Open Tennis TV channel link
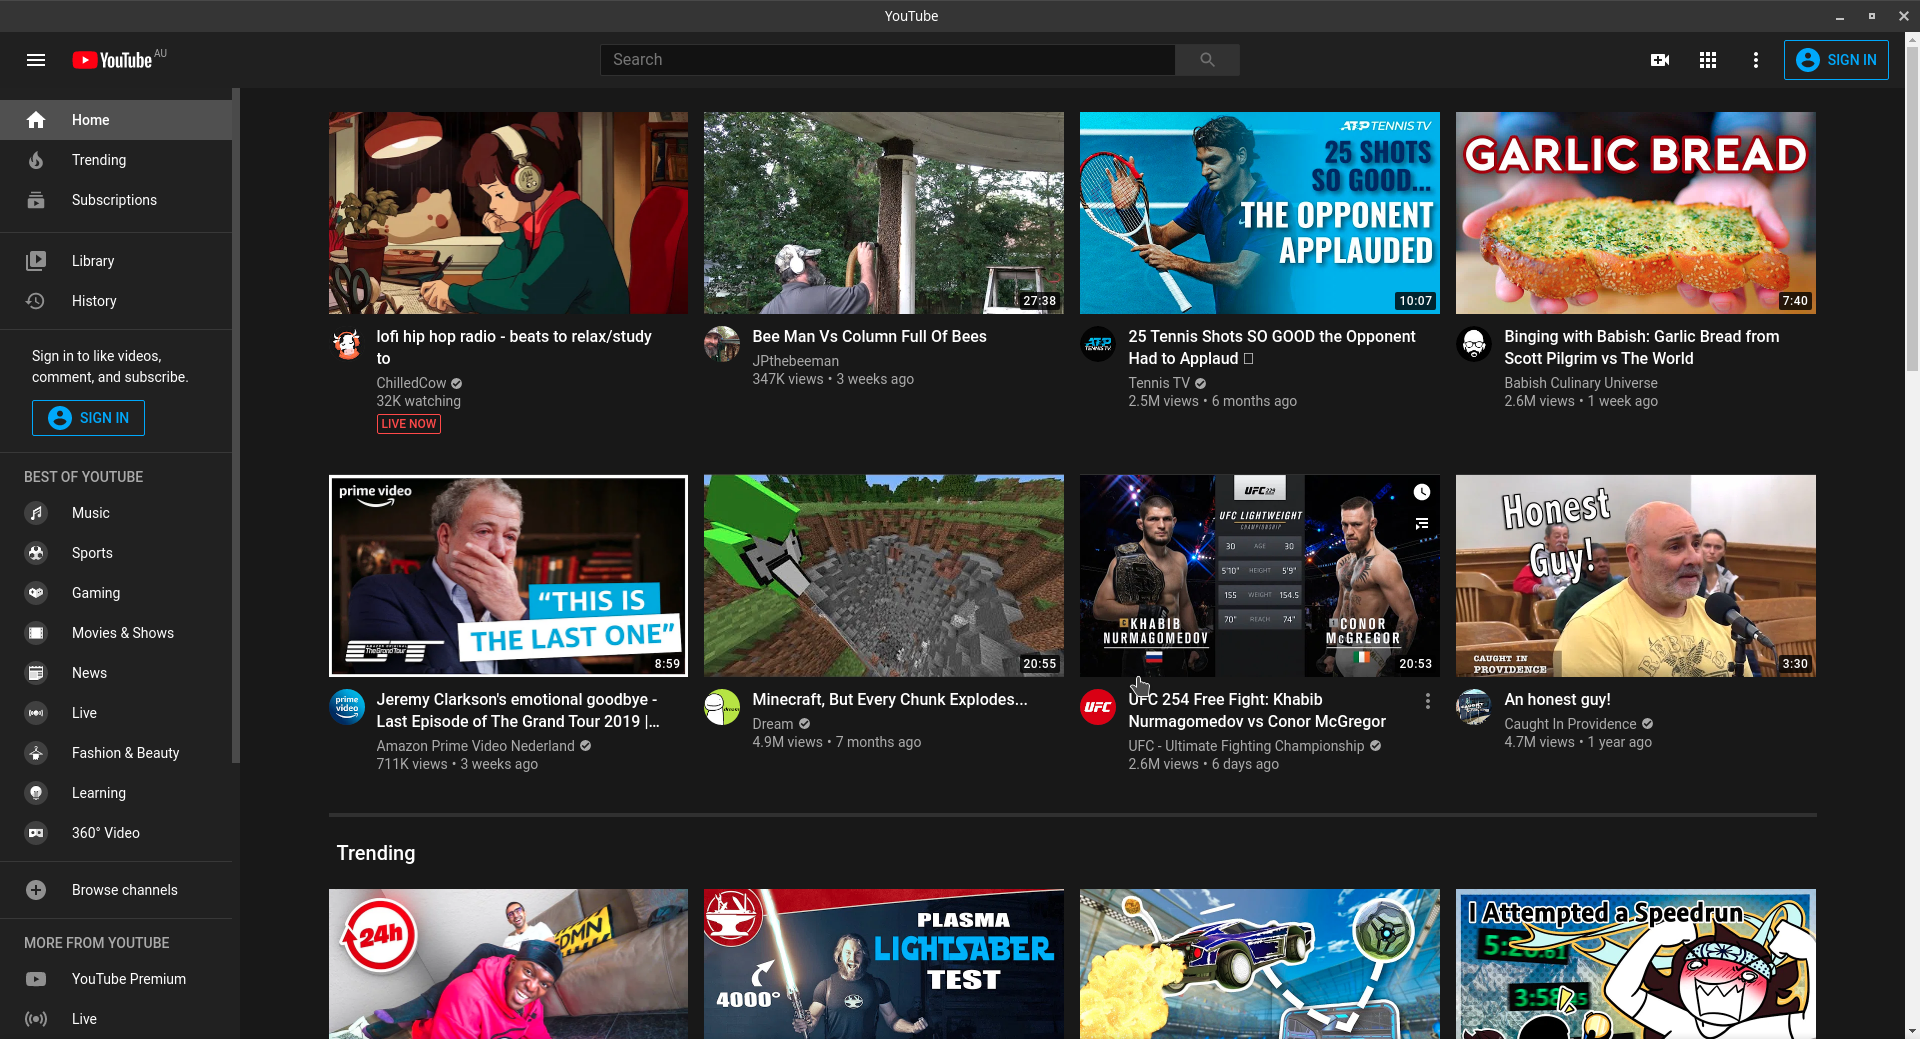The height and width of the screenshot is (1039, 1920). tap(1159, 383)
